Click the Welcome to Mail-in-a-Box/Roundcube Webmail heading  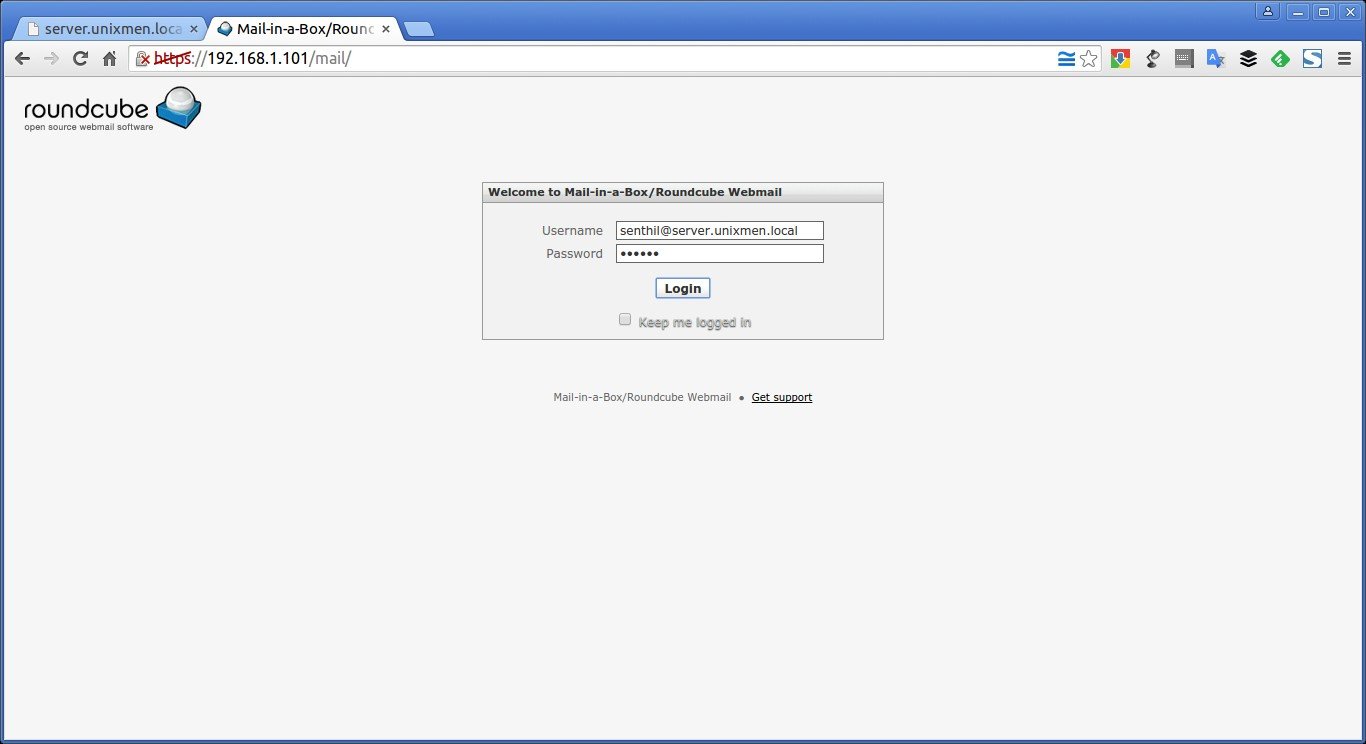point(635,192)
